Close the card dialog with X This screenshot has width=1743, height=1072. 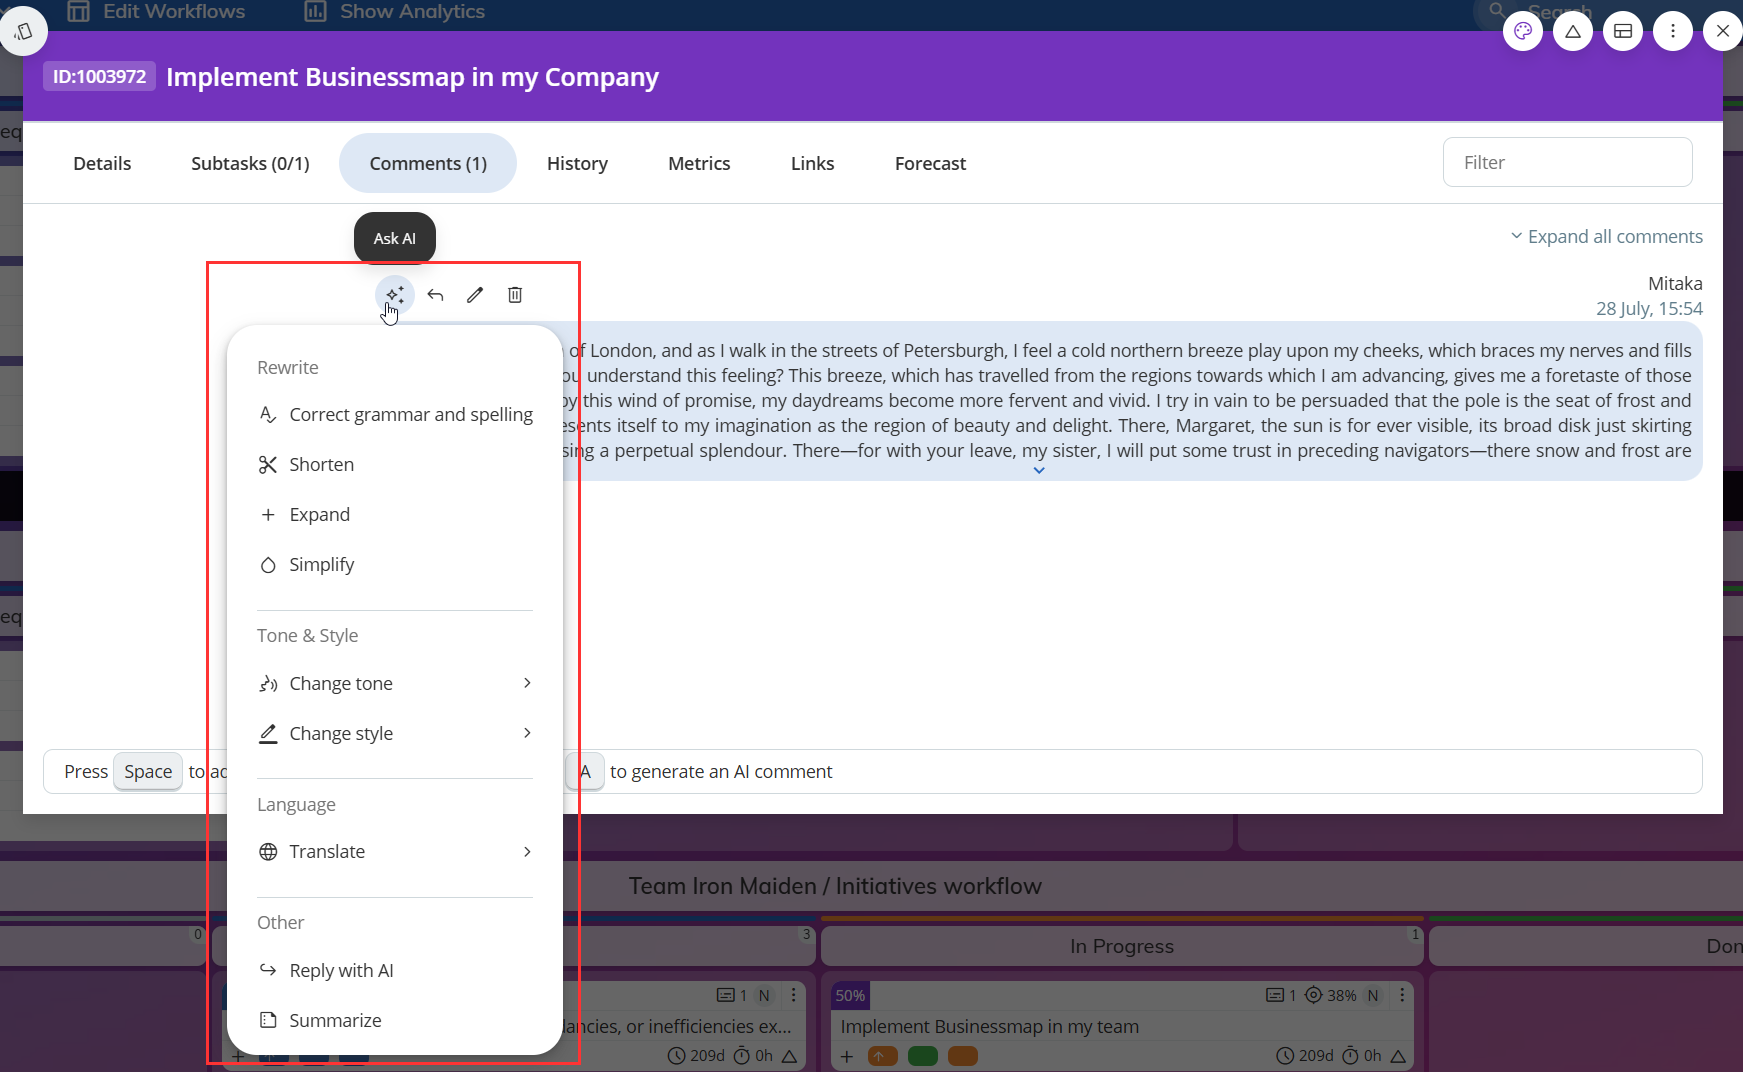1723,31
